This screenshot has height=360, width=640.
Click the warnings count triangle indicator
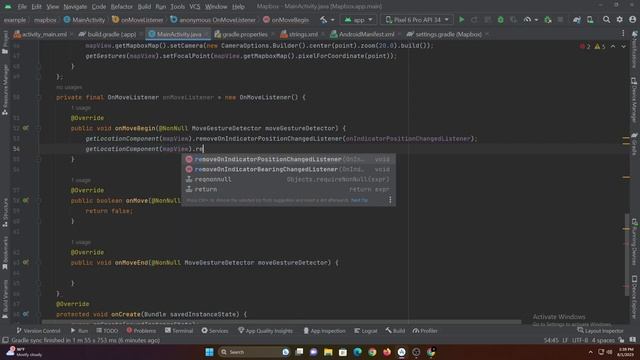[600, 47]
